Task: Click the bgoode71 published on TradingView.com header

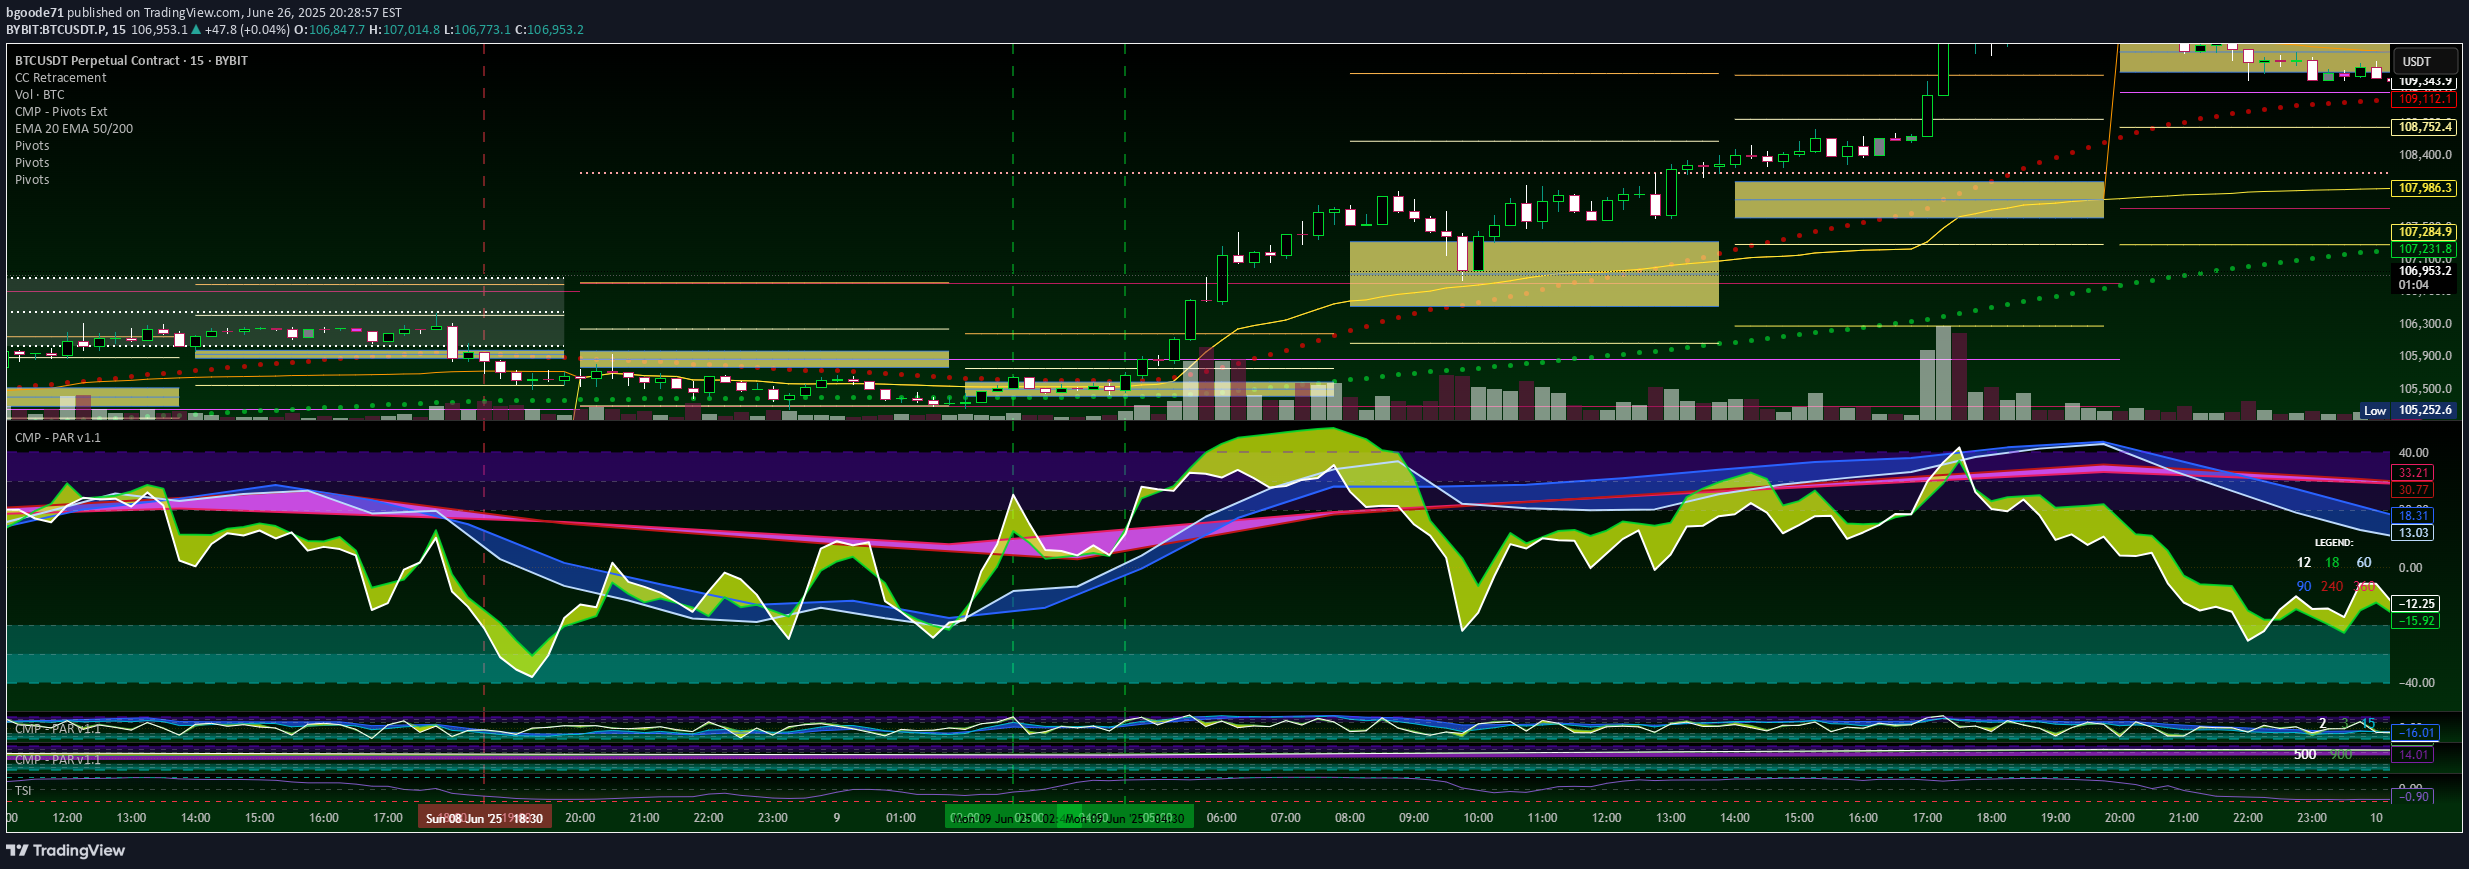Action: click(204, 13)
